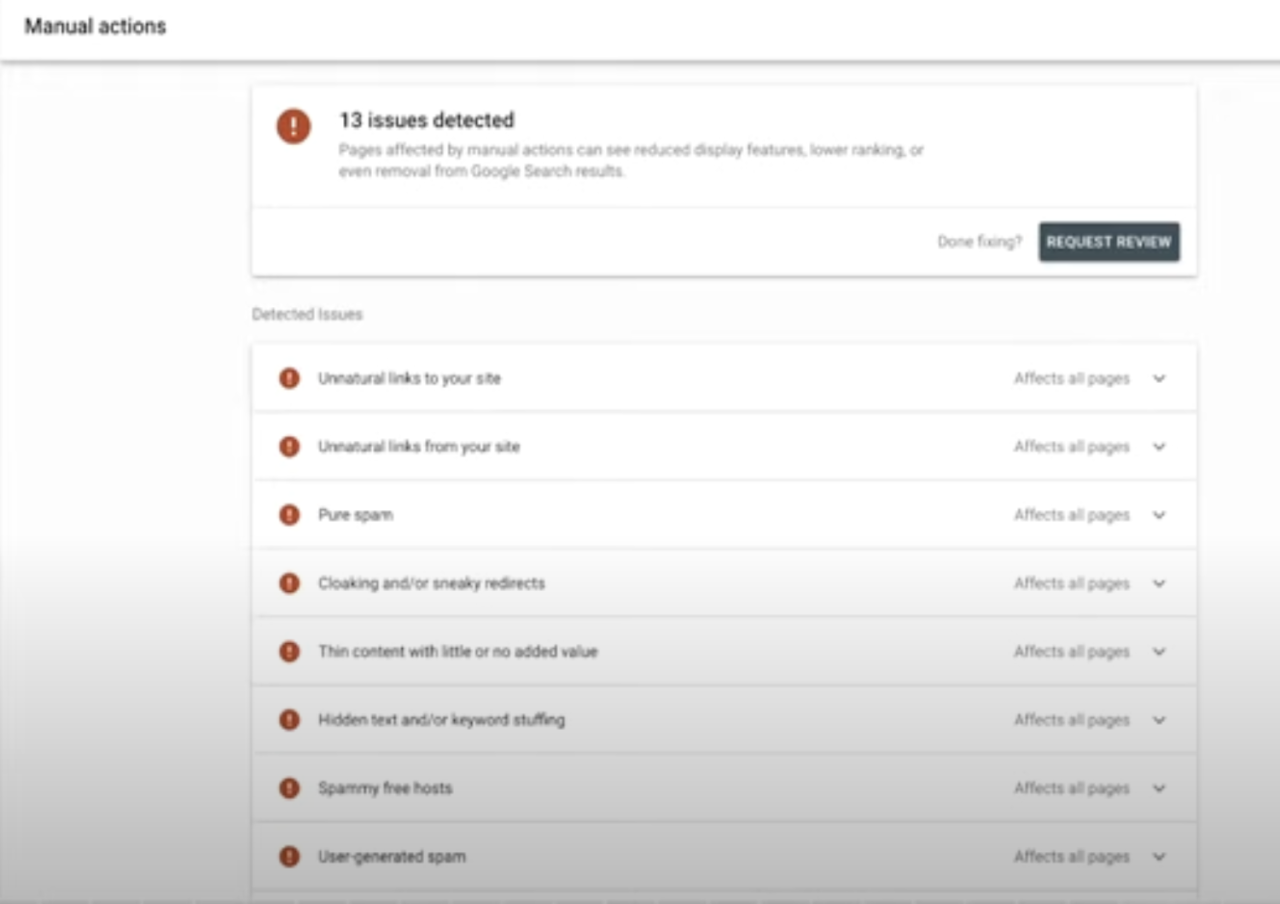Click the warning icon next to Thin content issue

click(x=290, y=651)
